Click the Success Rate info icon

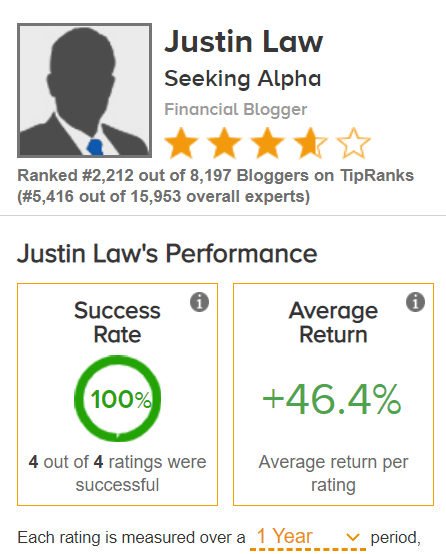199,302
